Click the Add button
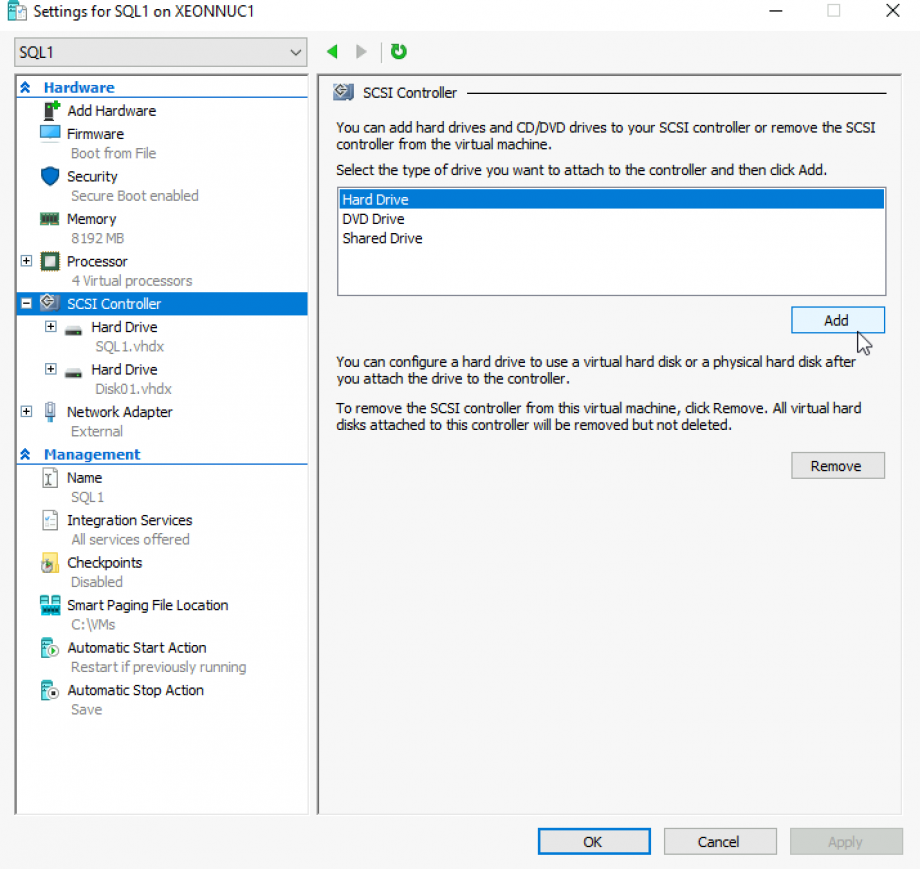Image resolution: width=920 pixels, height=869 pixels. tap(837, 320)
